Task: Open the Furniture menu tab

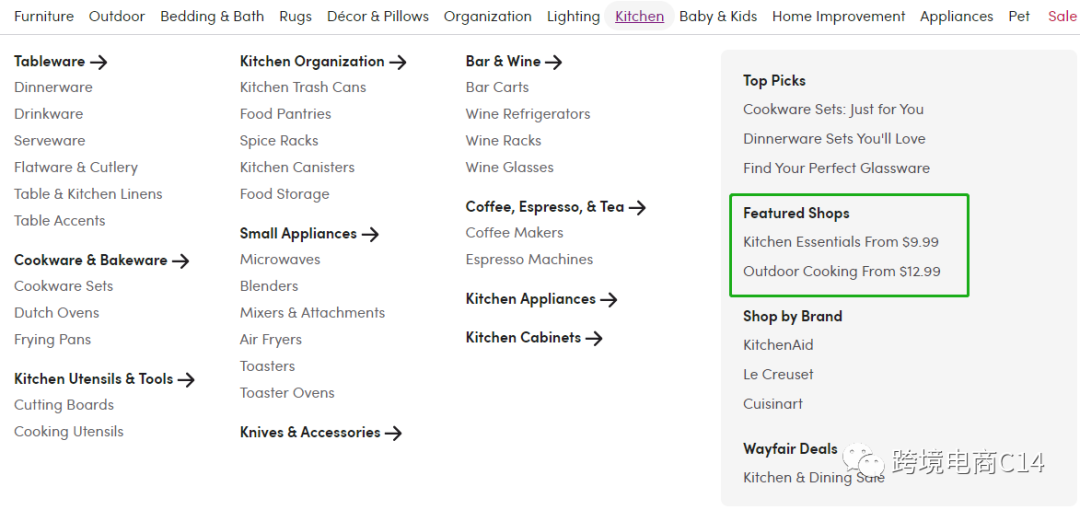Action: 44,16
